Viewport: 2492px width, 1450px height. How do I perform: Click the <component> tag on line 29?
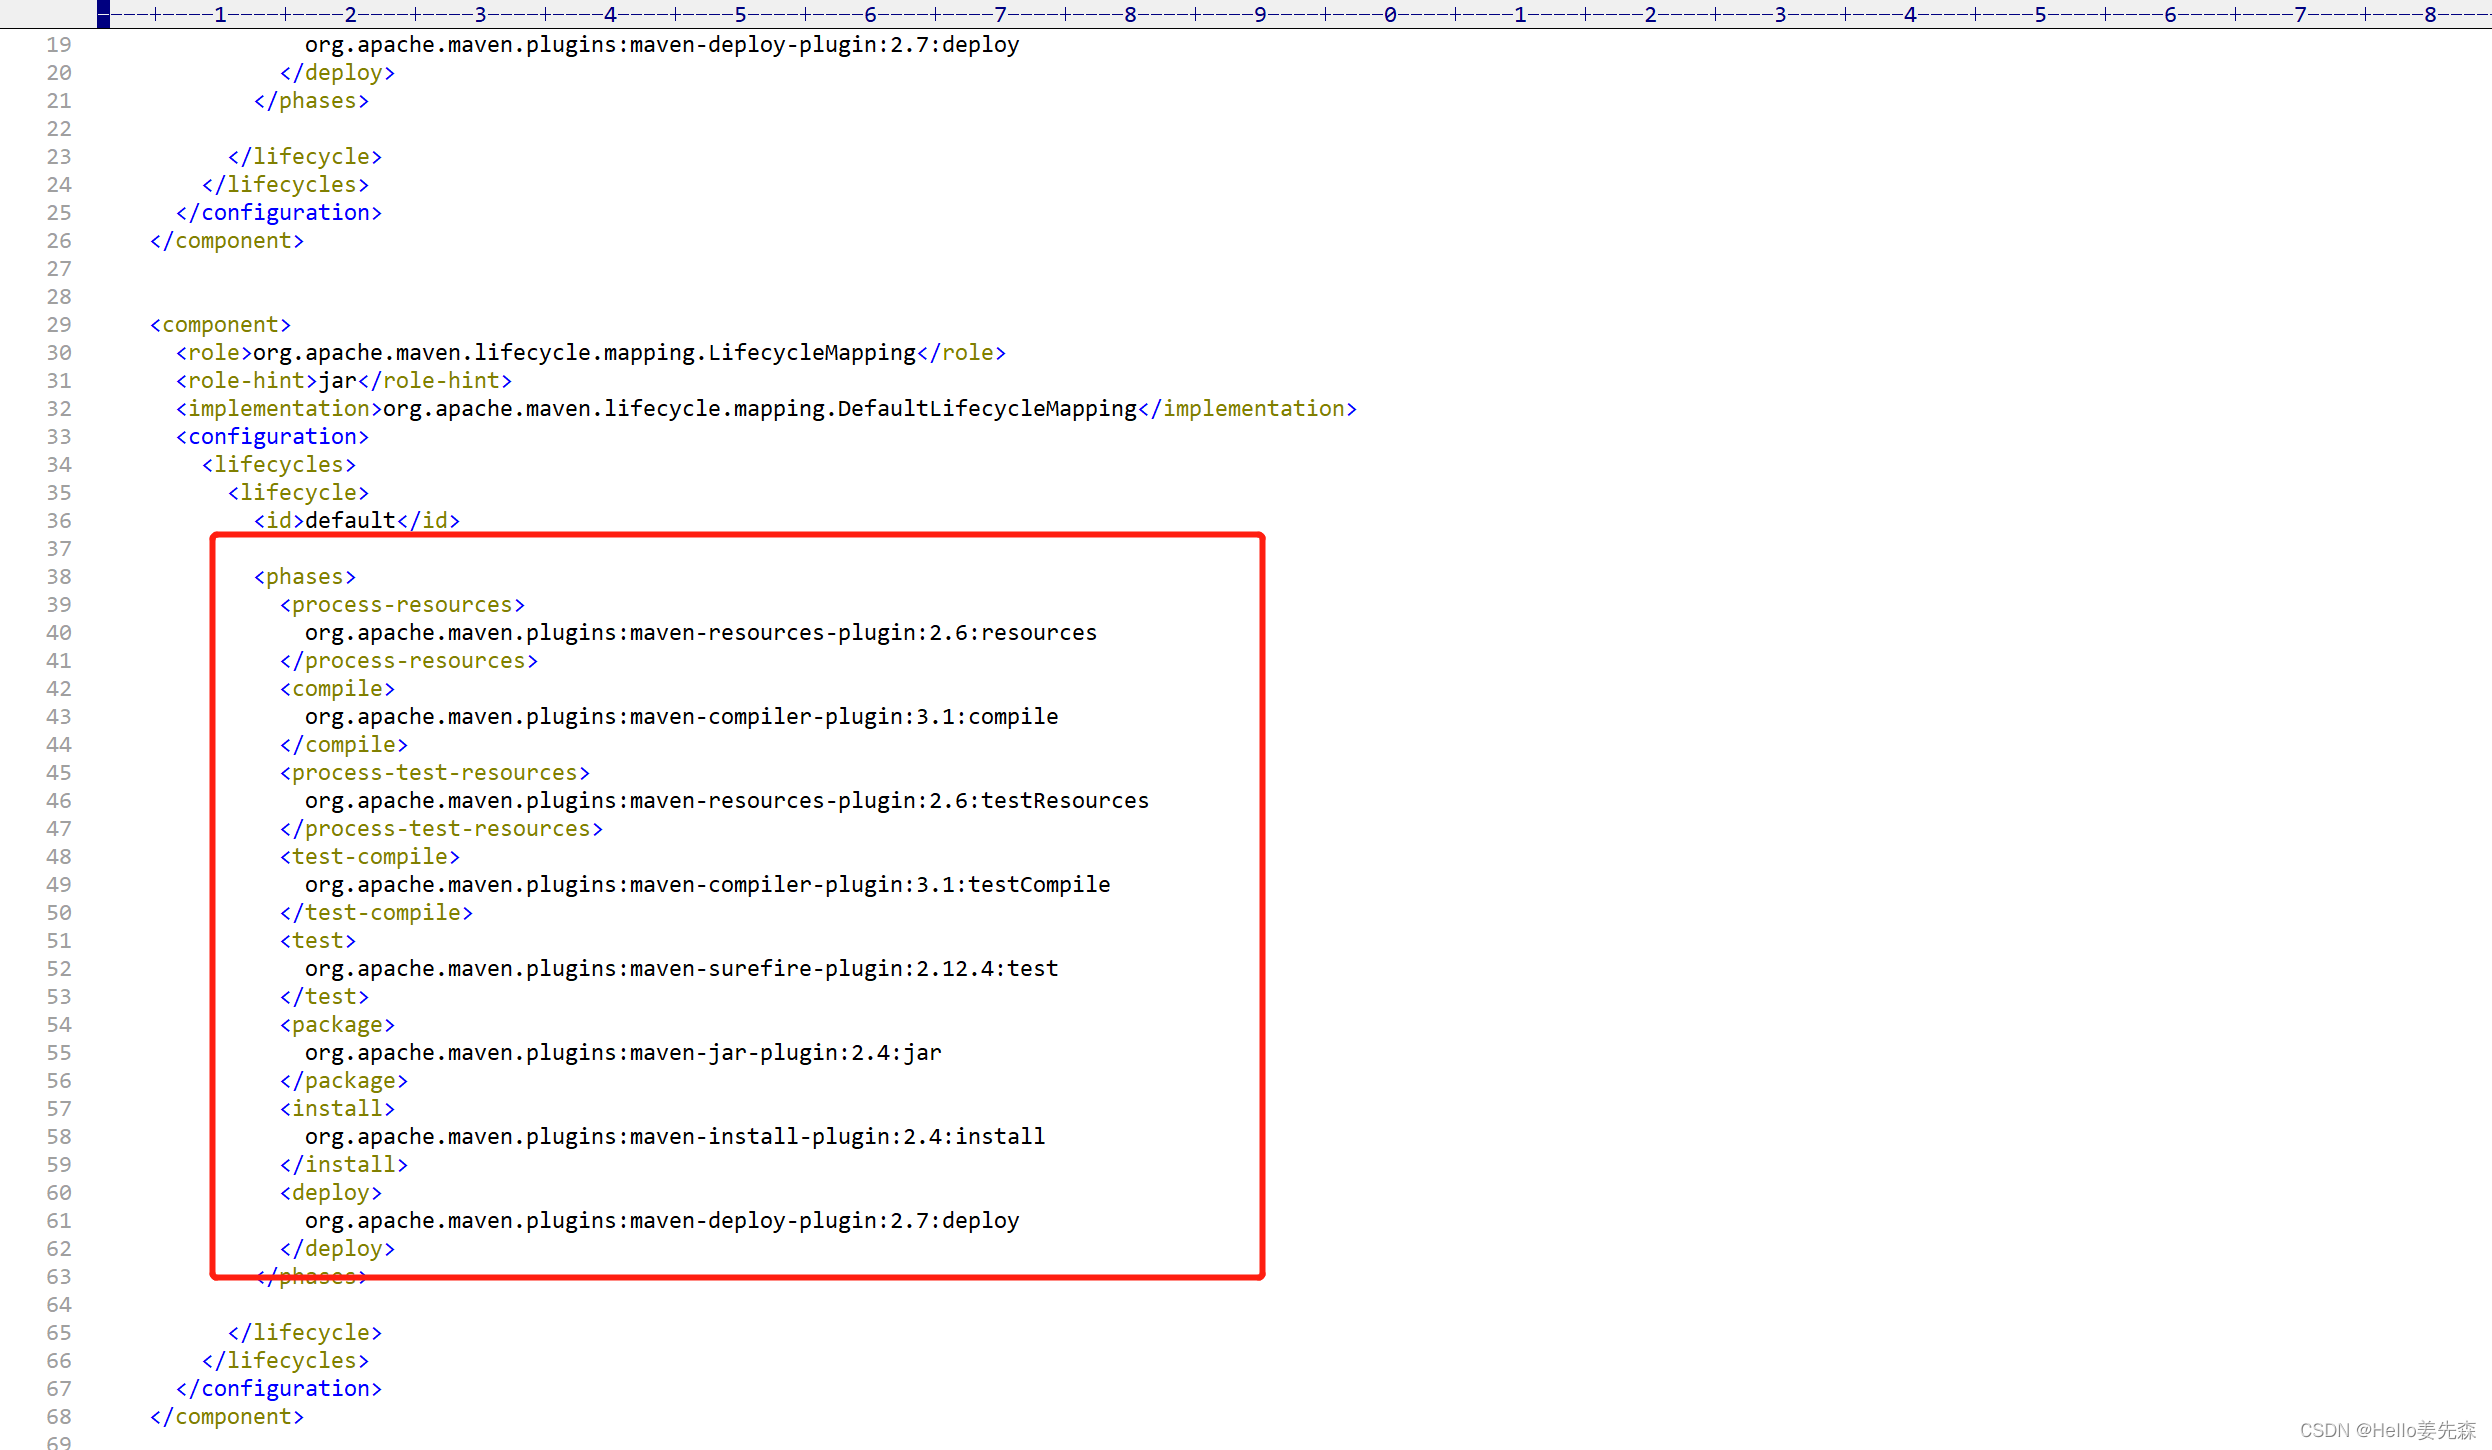220,325
